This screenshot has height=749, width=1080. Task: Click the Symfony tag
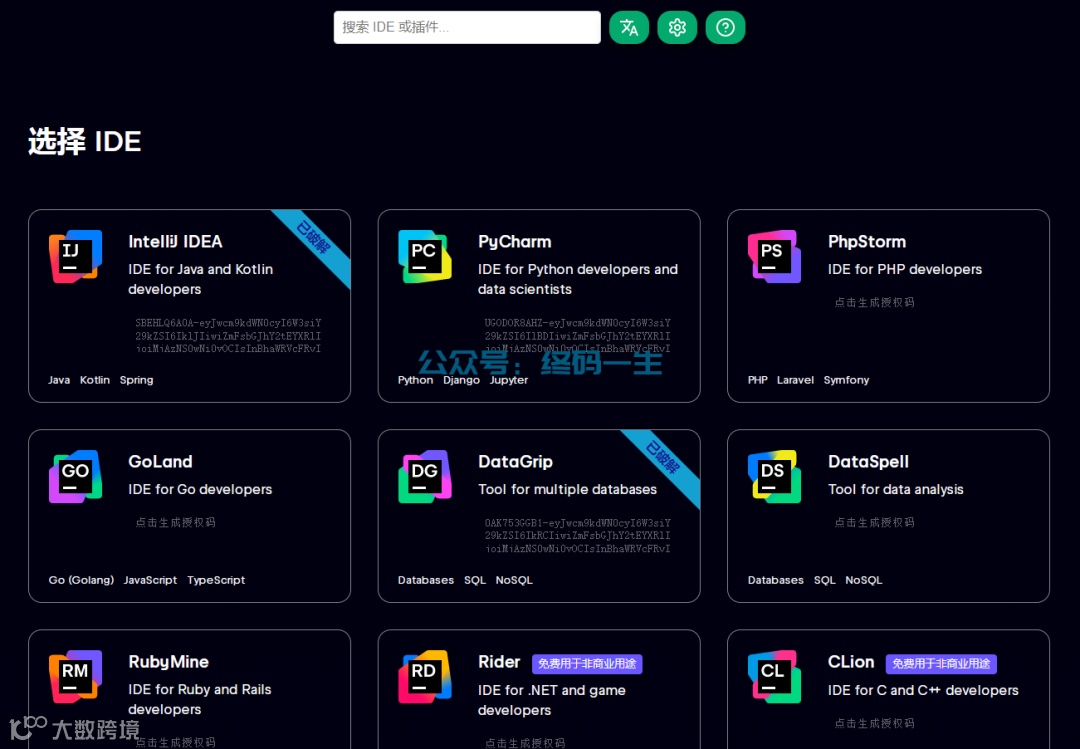(847, 380)
